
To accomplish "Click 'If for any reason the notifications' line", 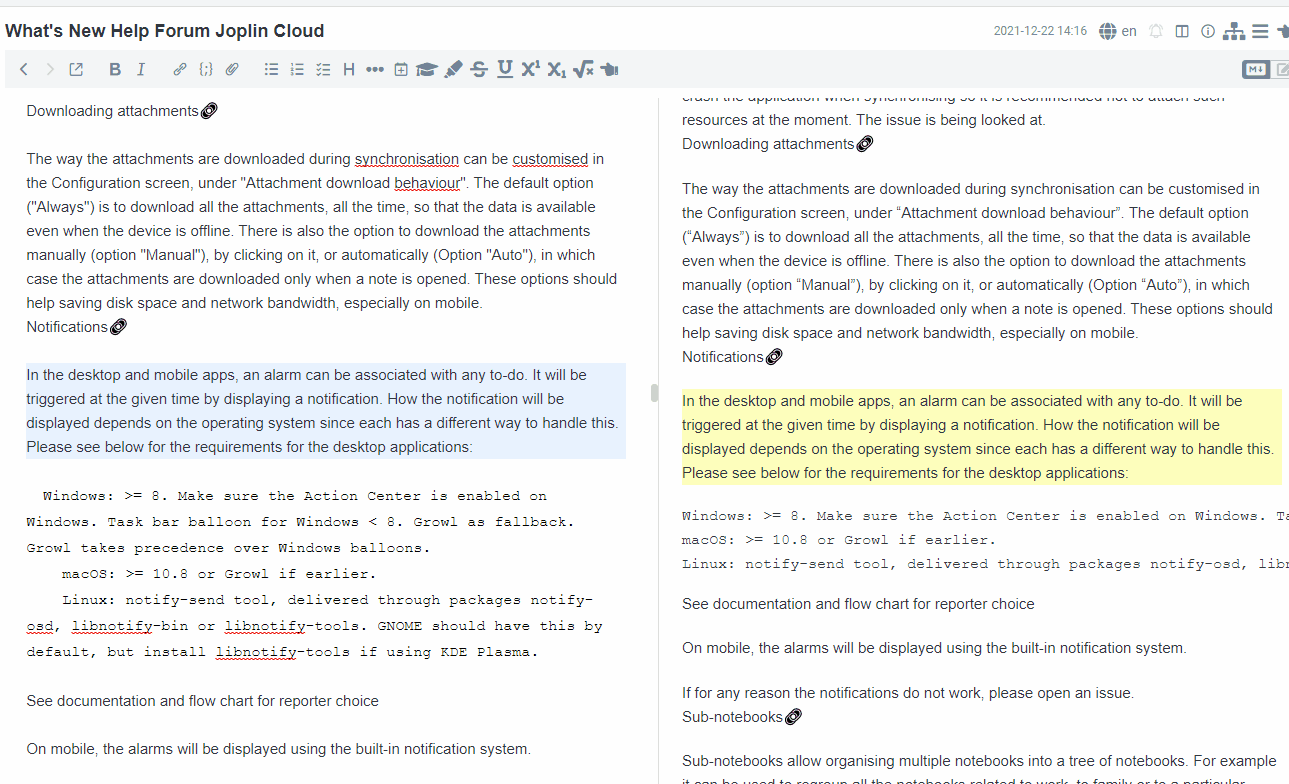I will coord(908,693).
